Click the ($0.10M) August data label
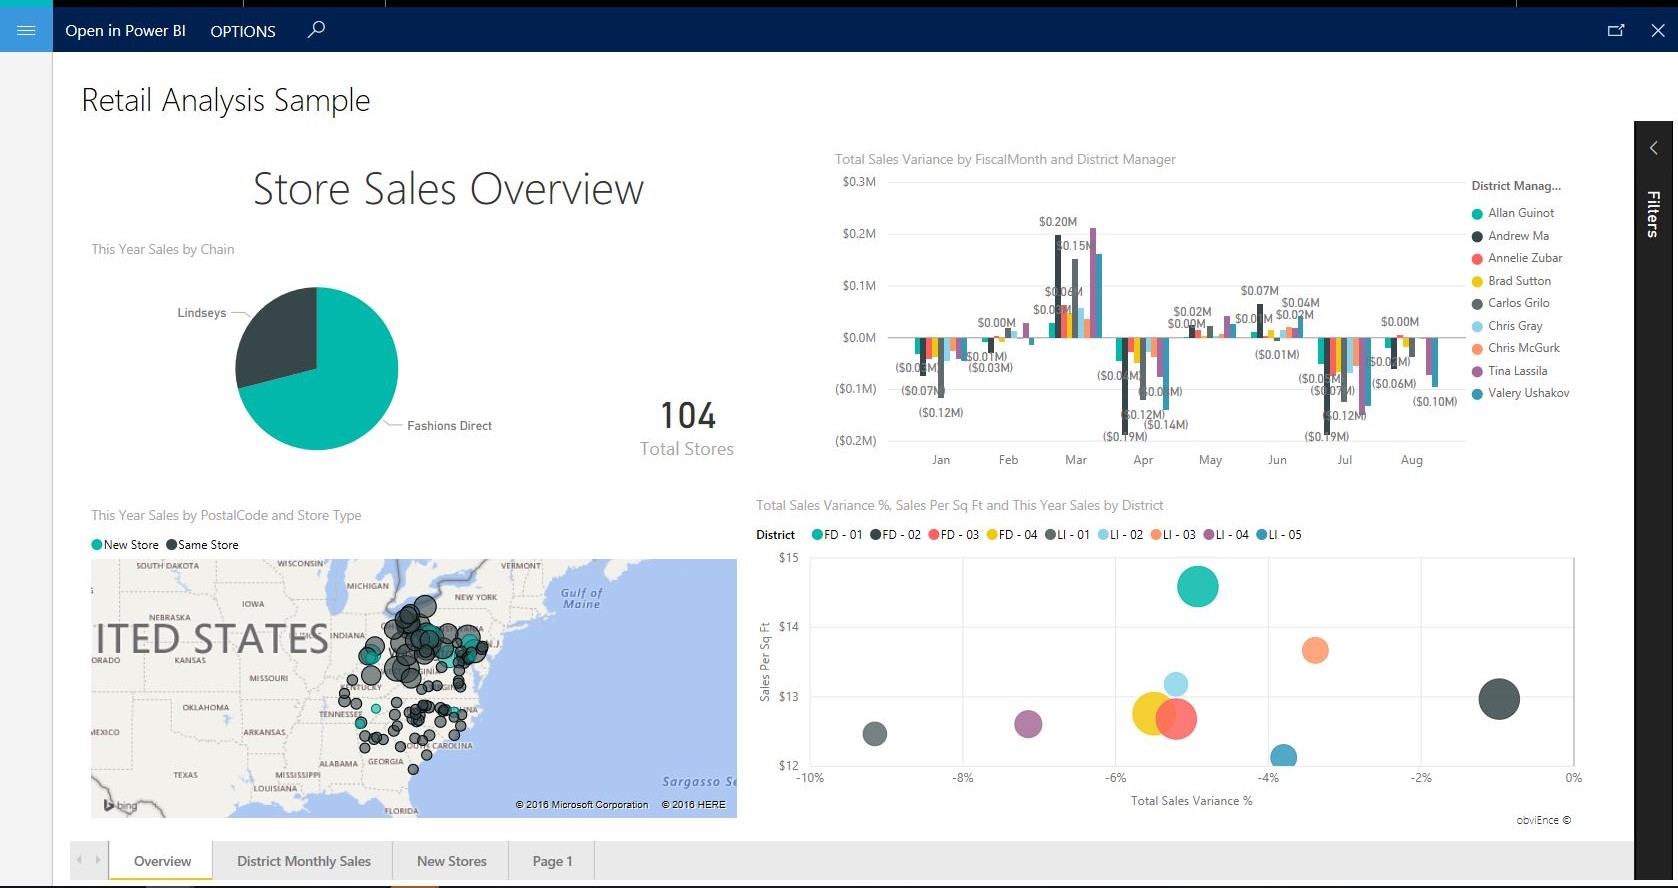1678x888 pixels. pyautogui.click(x=1435, y=402)
